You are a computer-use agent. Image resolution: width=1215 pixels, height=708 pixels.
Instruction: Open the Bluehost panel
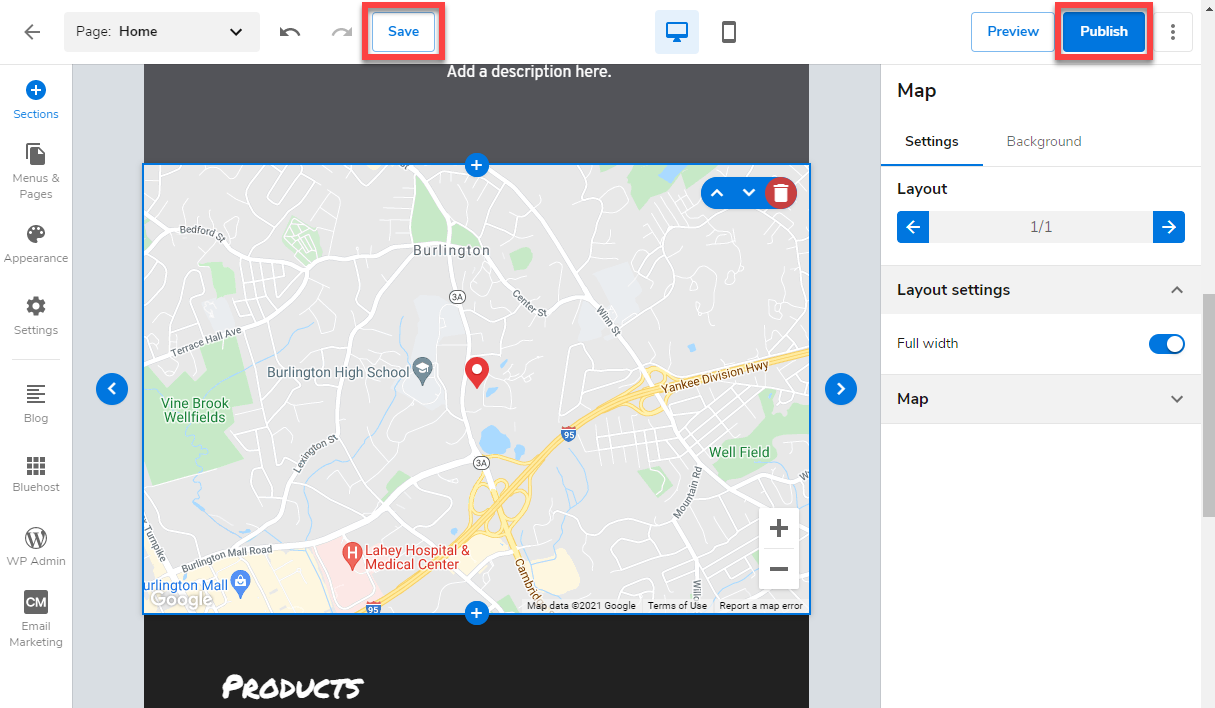[36, 474]
